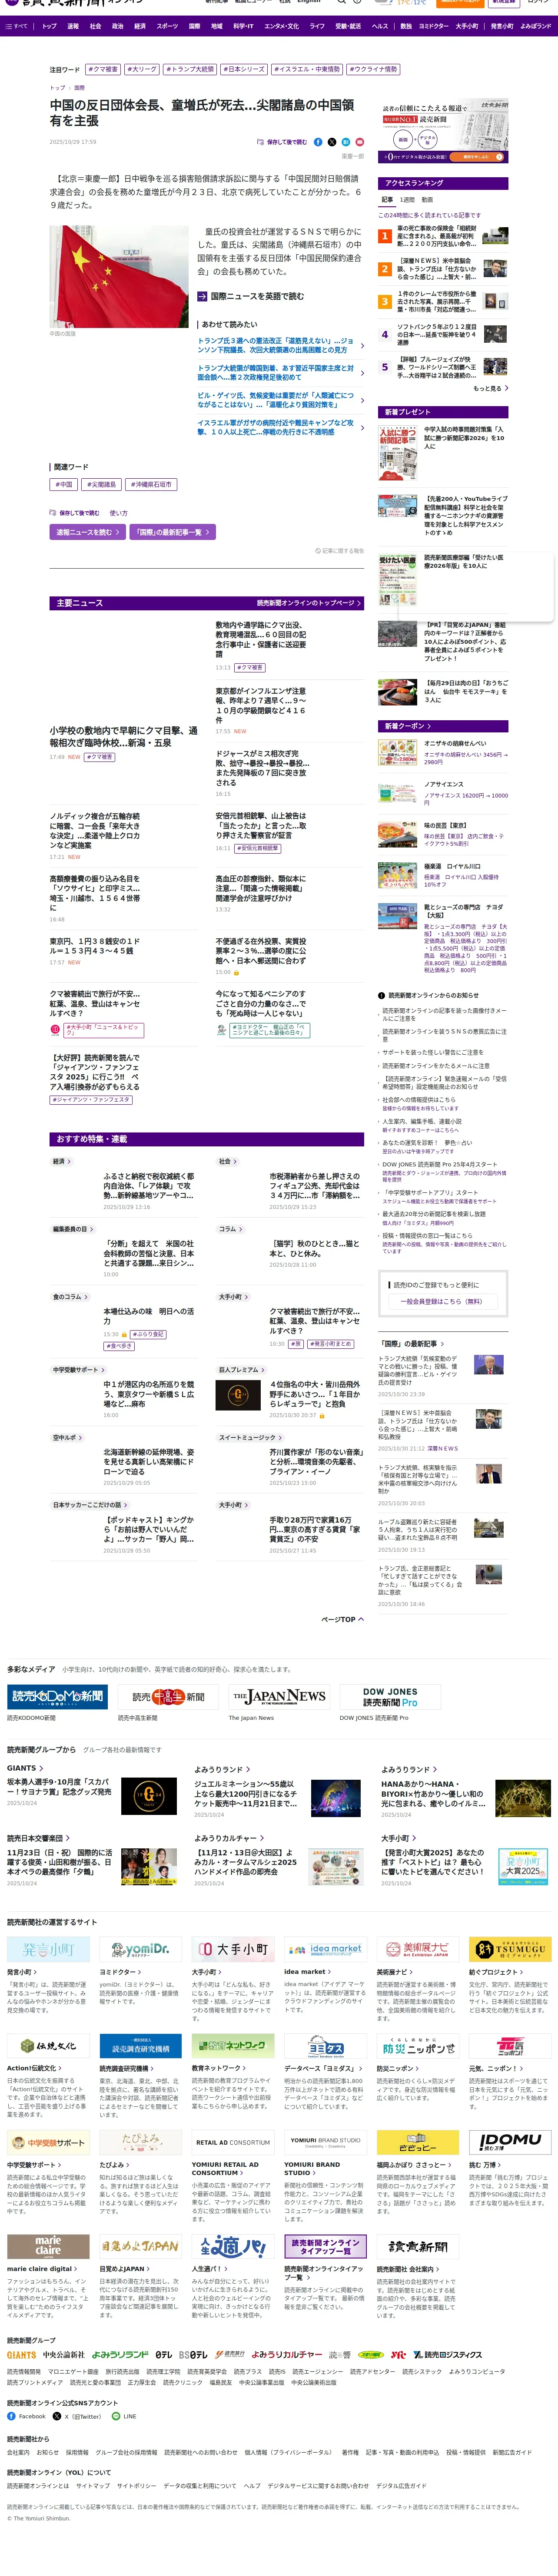Viewport: 558px width, 2576px height.
Task: Open TSUMUGU logo tile
Action: coord(510,1949)
